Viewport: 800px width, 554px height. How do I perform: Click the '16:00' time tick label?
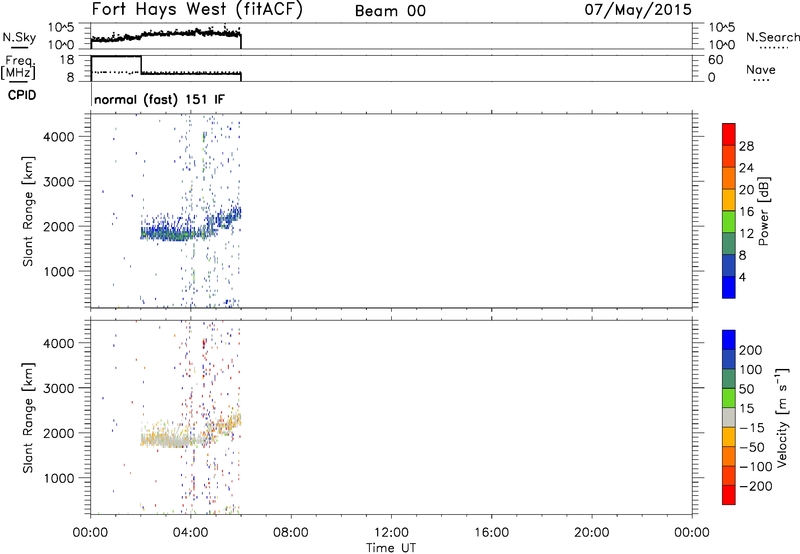[x=491, y=533]
